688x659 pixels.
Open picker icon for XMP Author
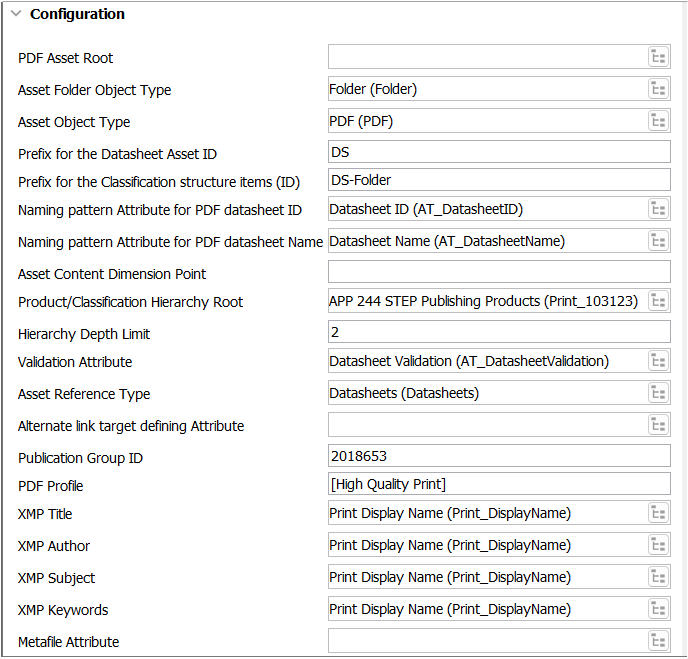pyautogui.click(x=658, y=545)
